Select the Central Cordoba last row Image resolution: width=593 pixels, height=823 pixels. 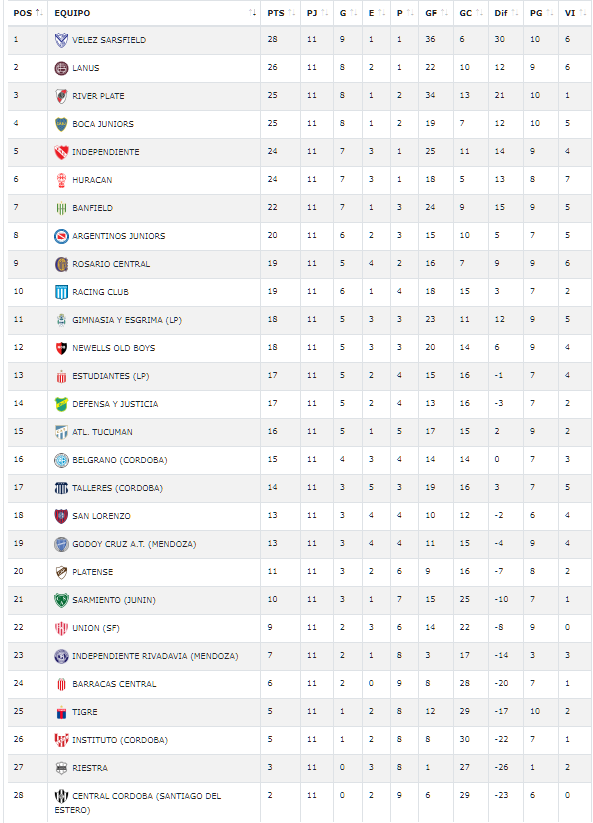click(300, 803)
